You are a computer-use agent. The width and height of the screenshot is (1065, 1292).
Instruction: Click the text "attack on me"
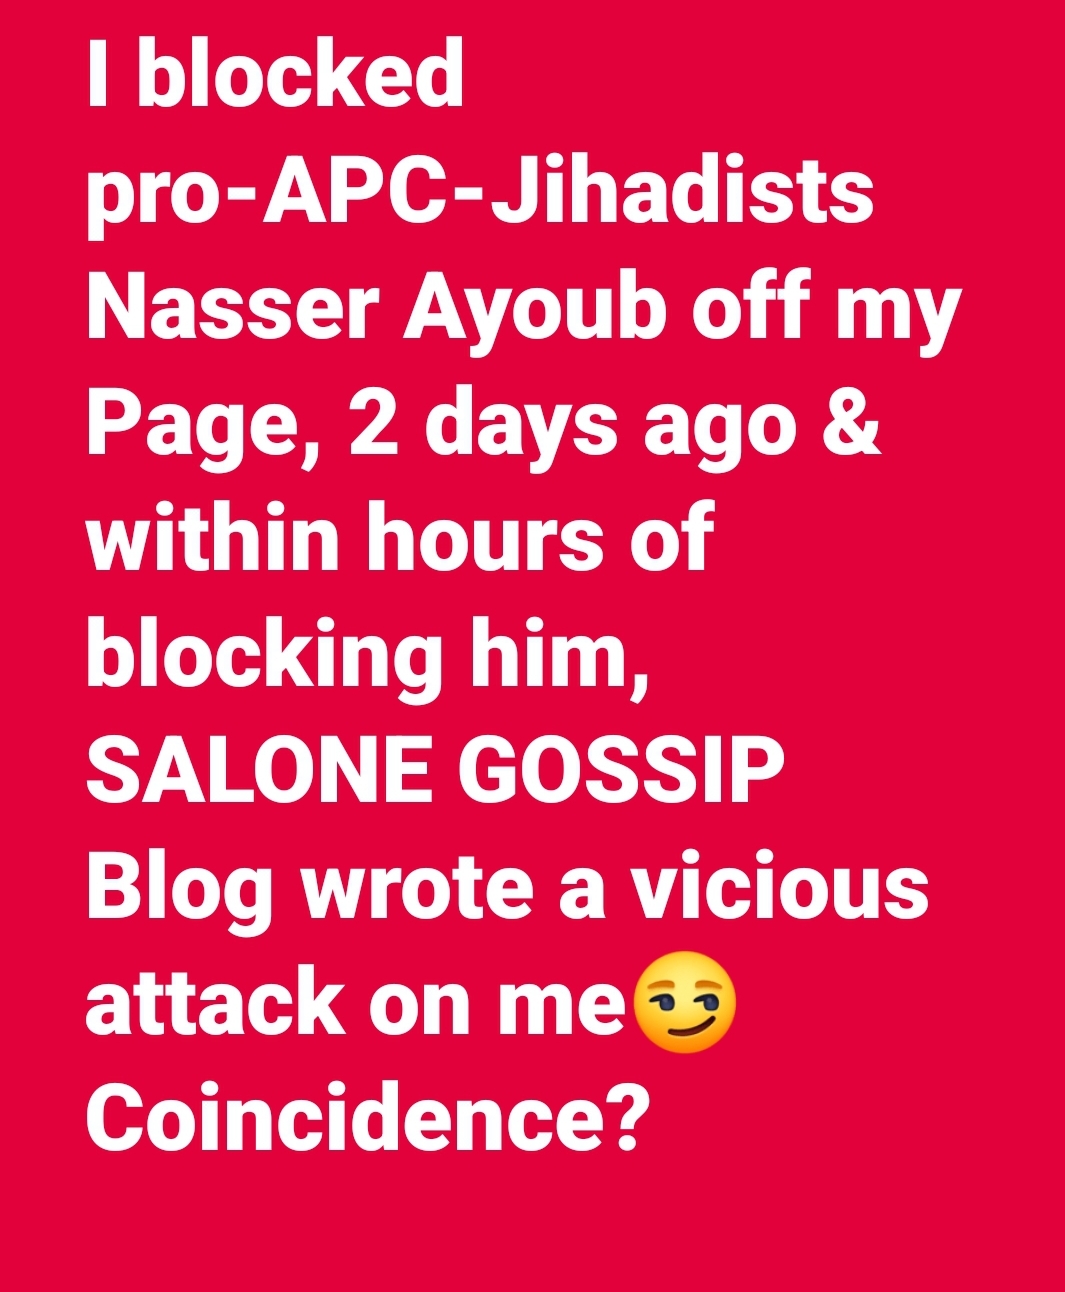(356, 1003)
